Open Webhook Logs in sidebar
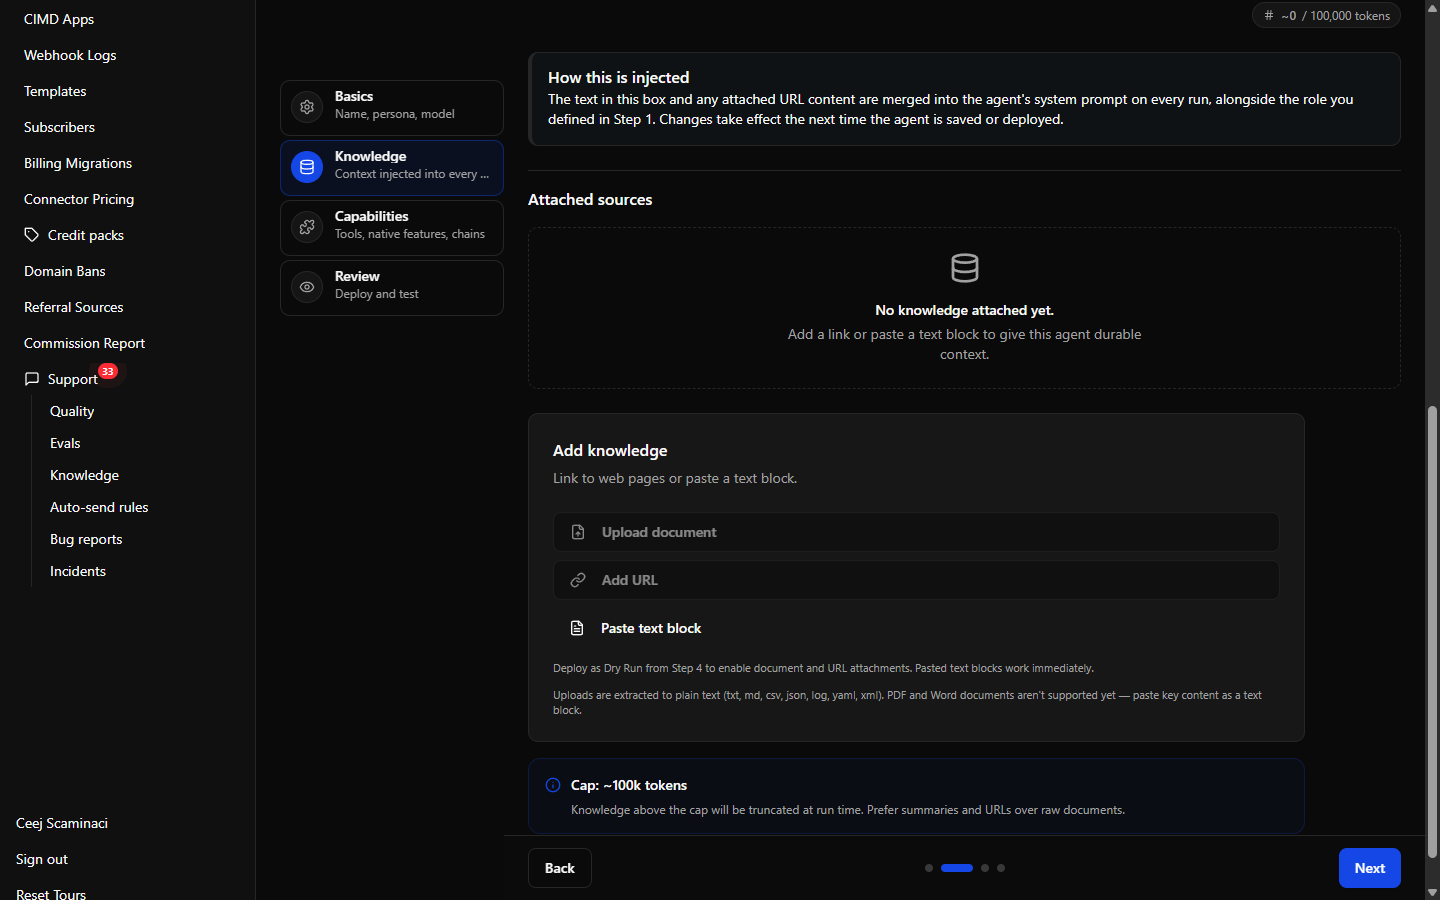The width and height of the screenshot is (1440, 900). 70,55
